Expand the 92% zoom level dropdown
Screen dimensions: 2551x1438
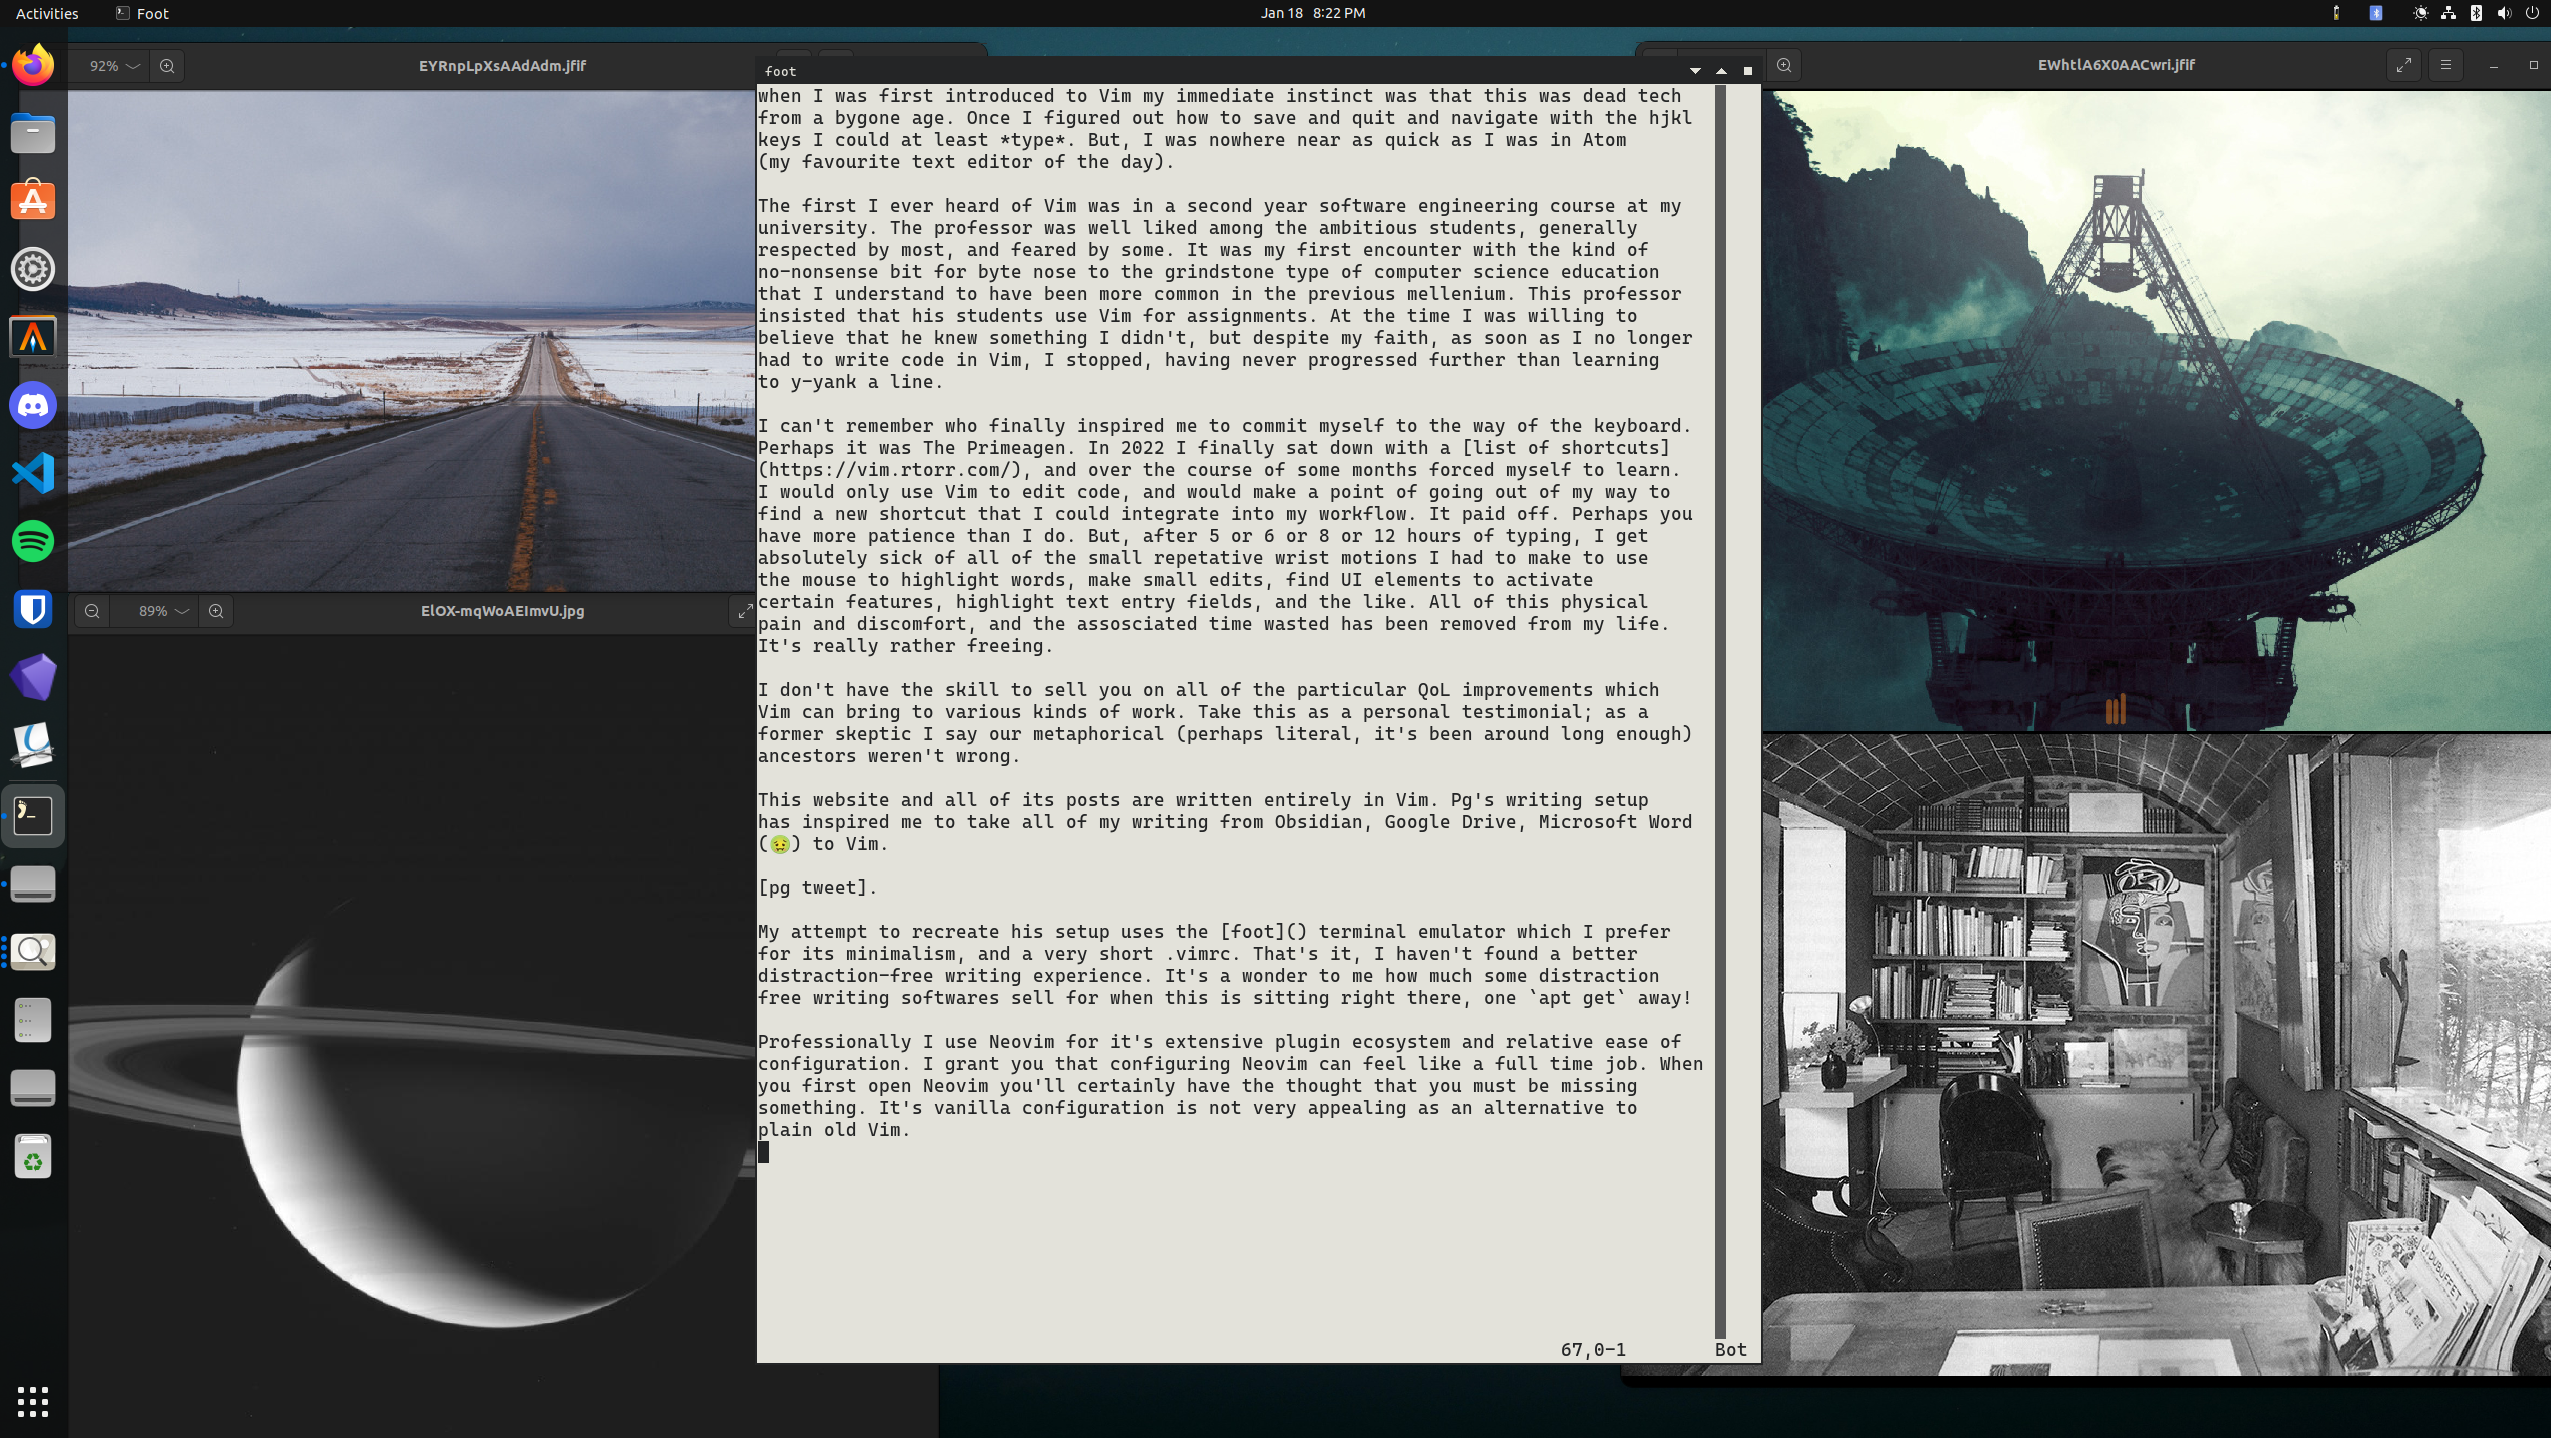[x=115, y=66]
